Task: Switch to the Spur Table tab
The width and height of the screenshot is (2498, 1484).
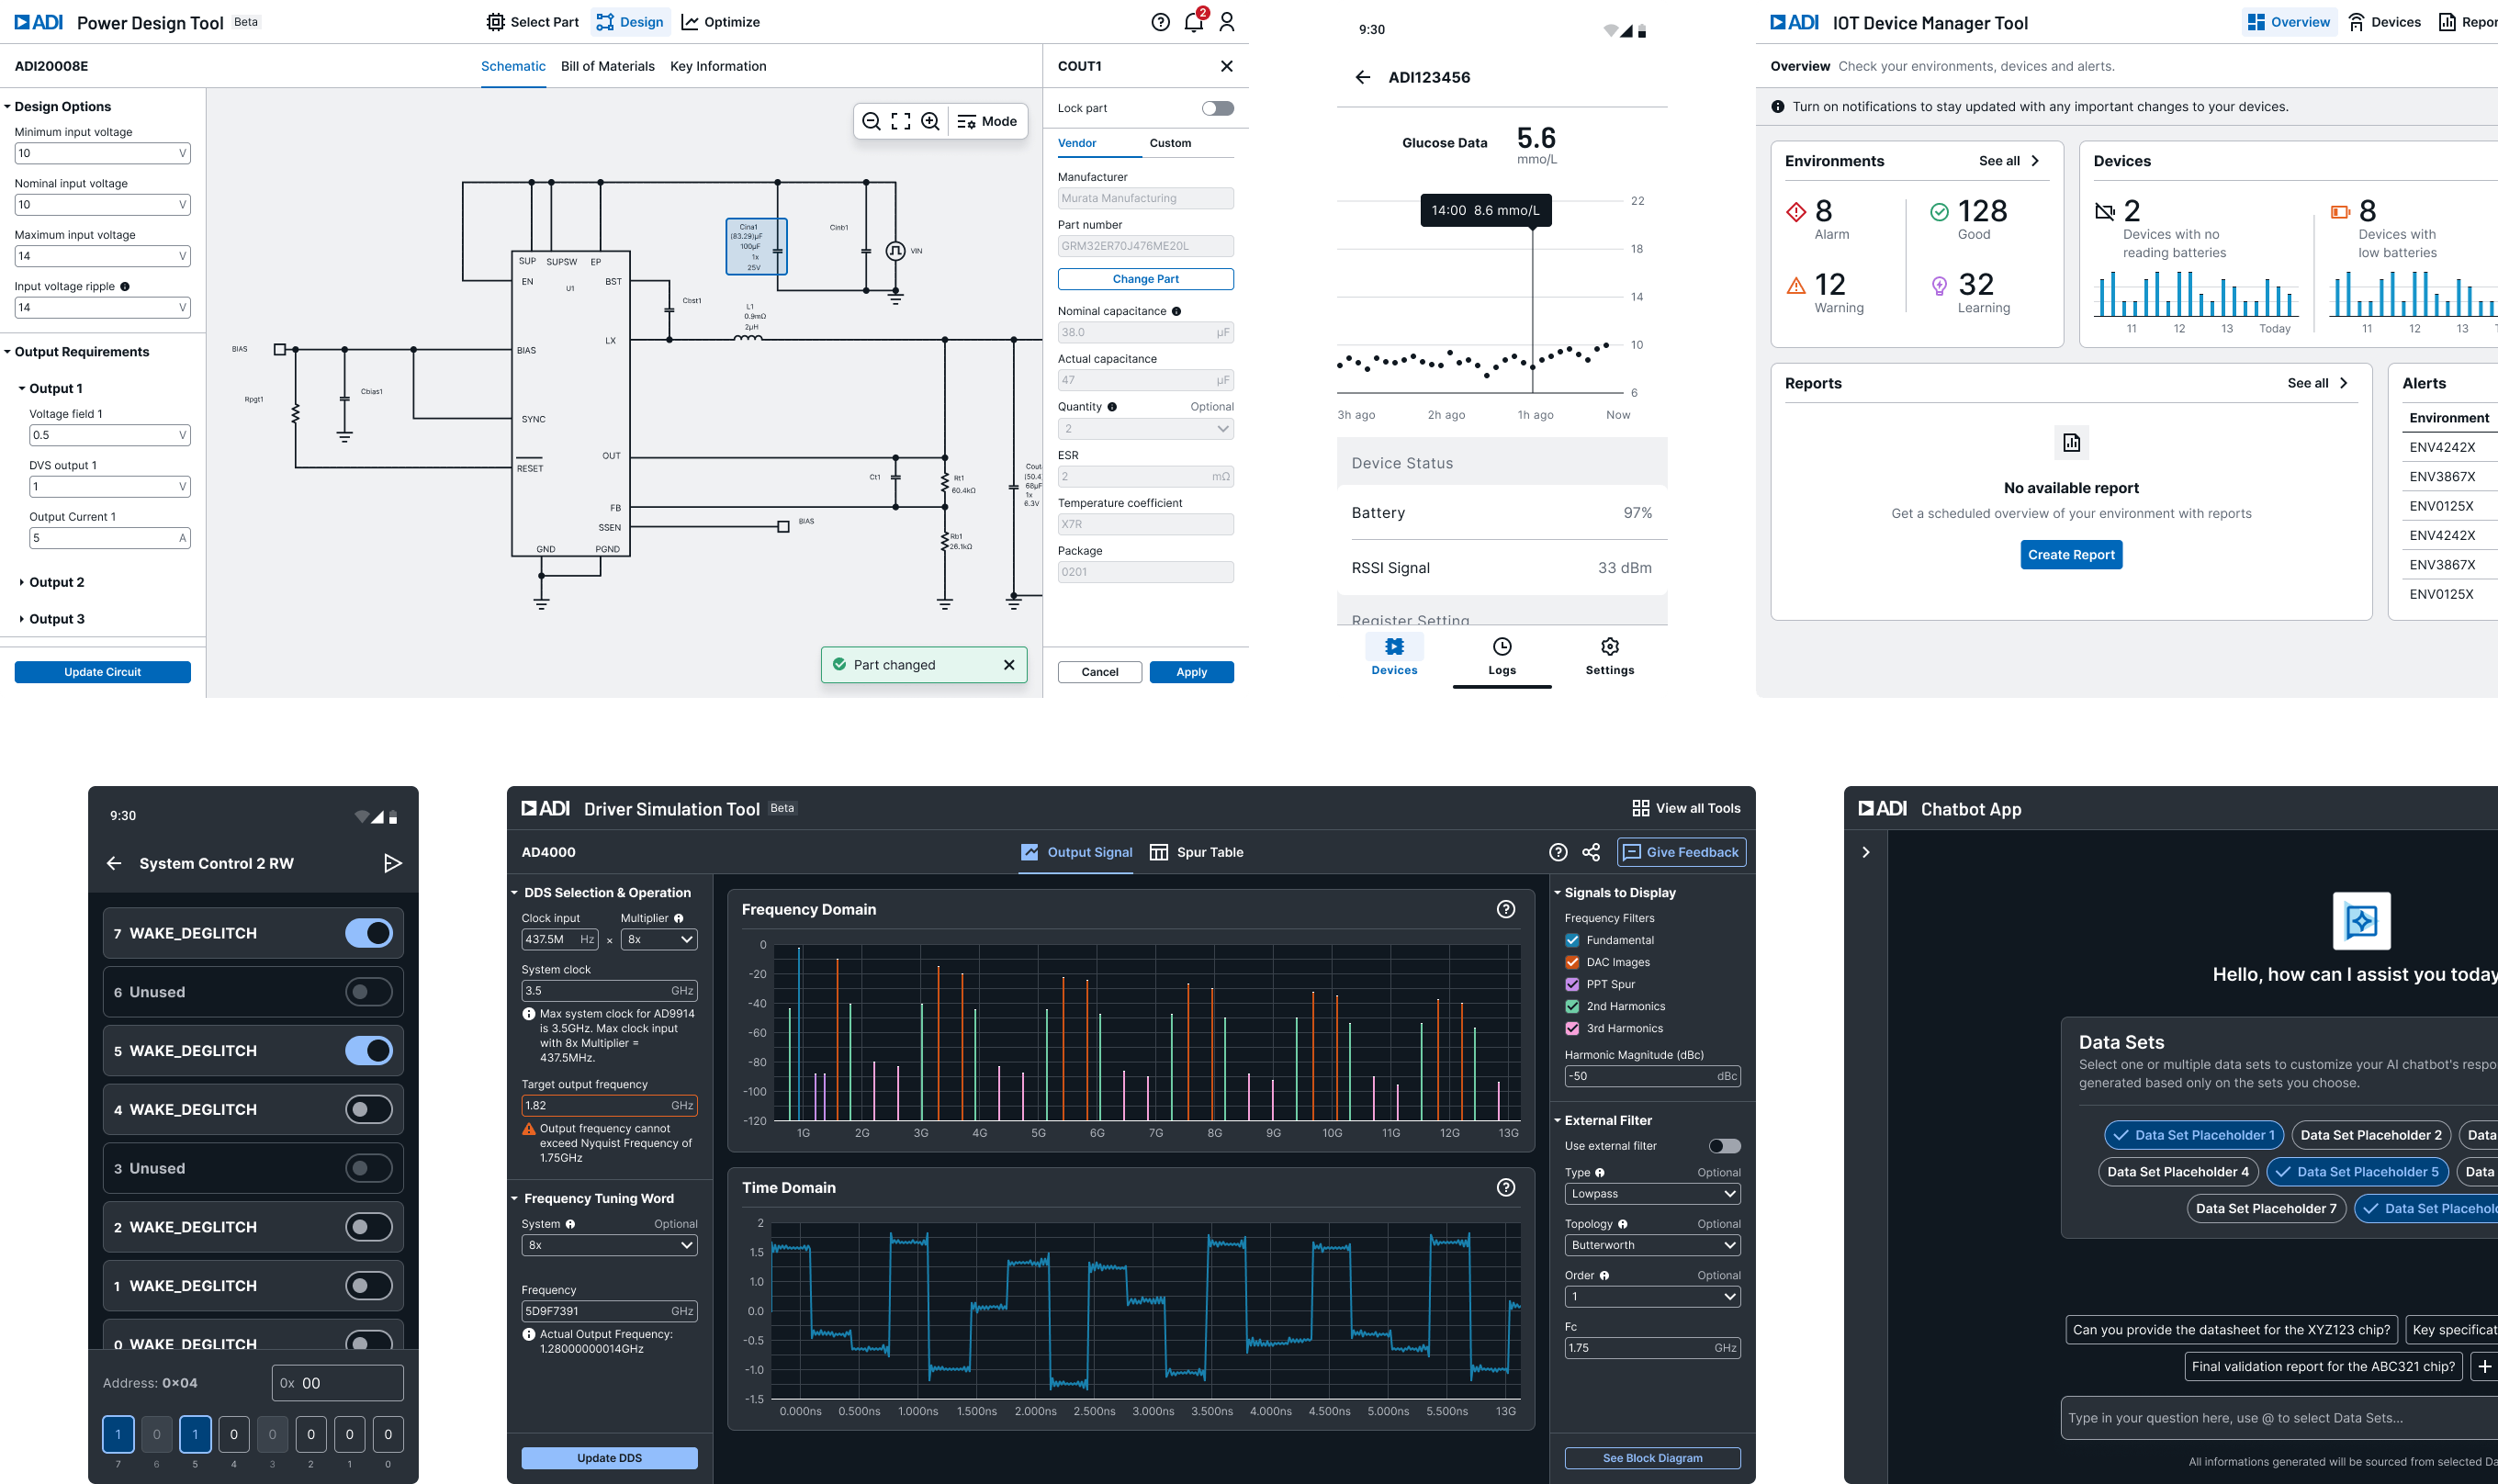Action: (x=1196, y=852)
